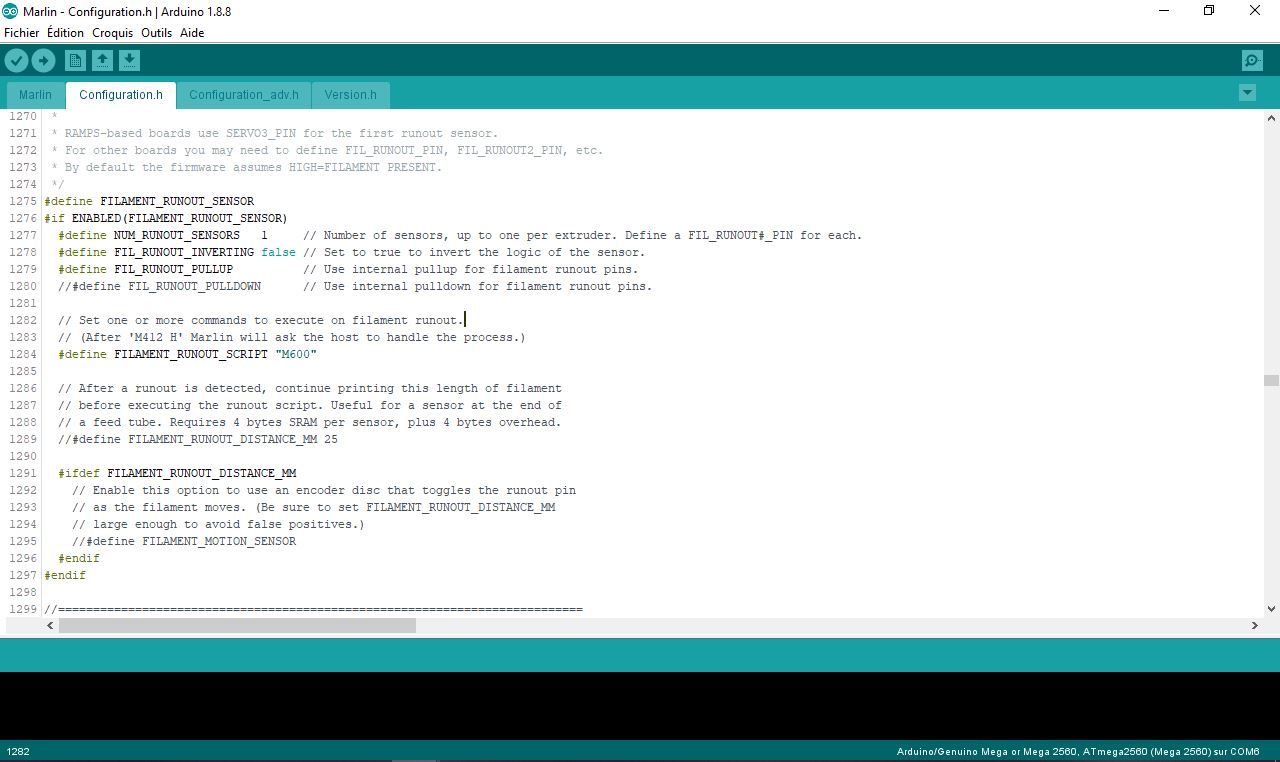The height and width of the screenshot is (762, 1280).
Task: Open the Serial Monitor icon
Action: [x=1252, y=61]
